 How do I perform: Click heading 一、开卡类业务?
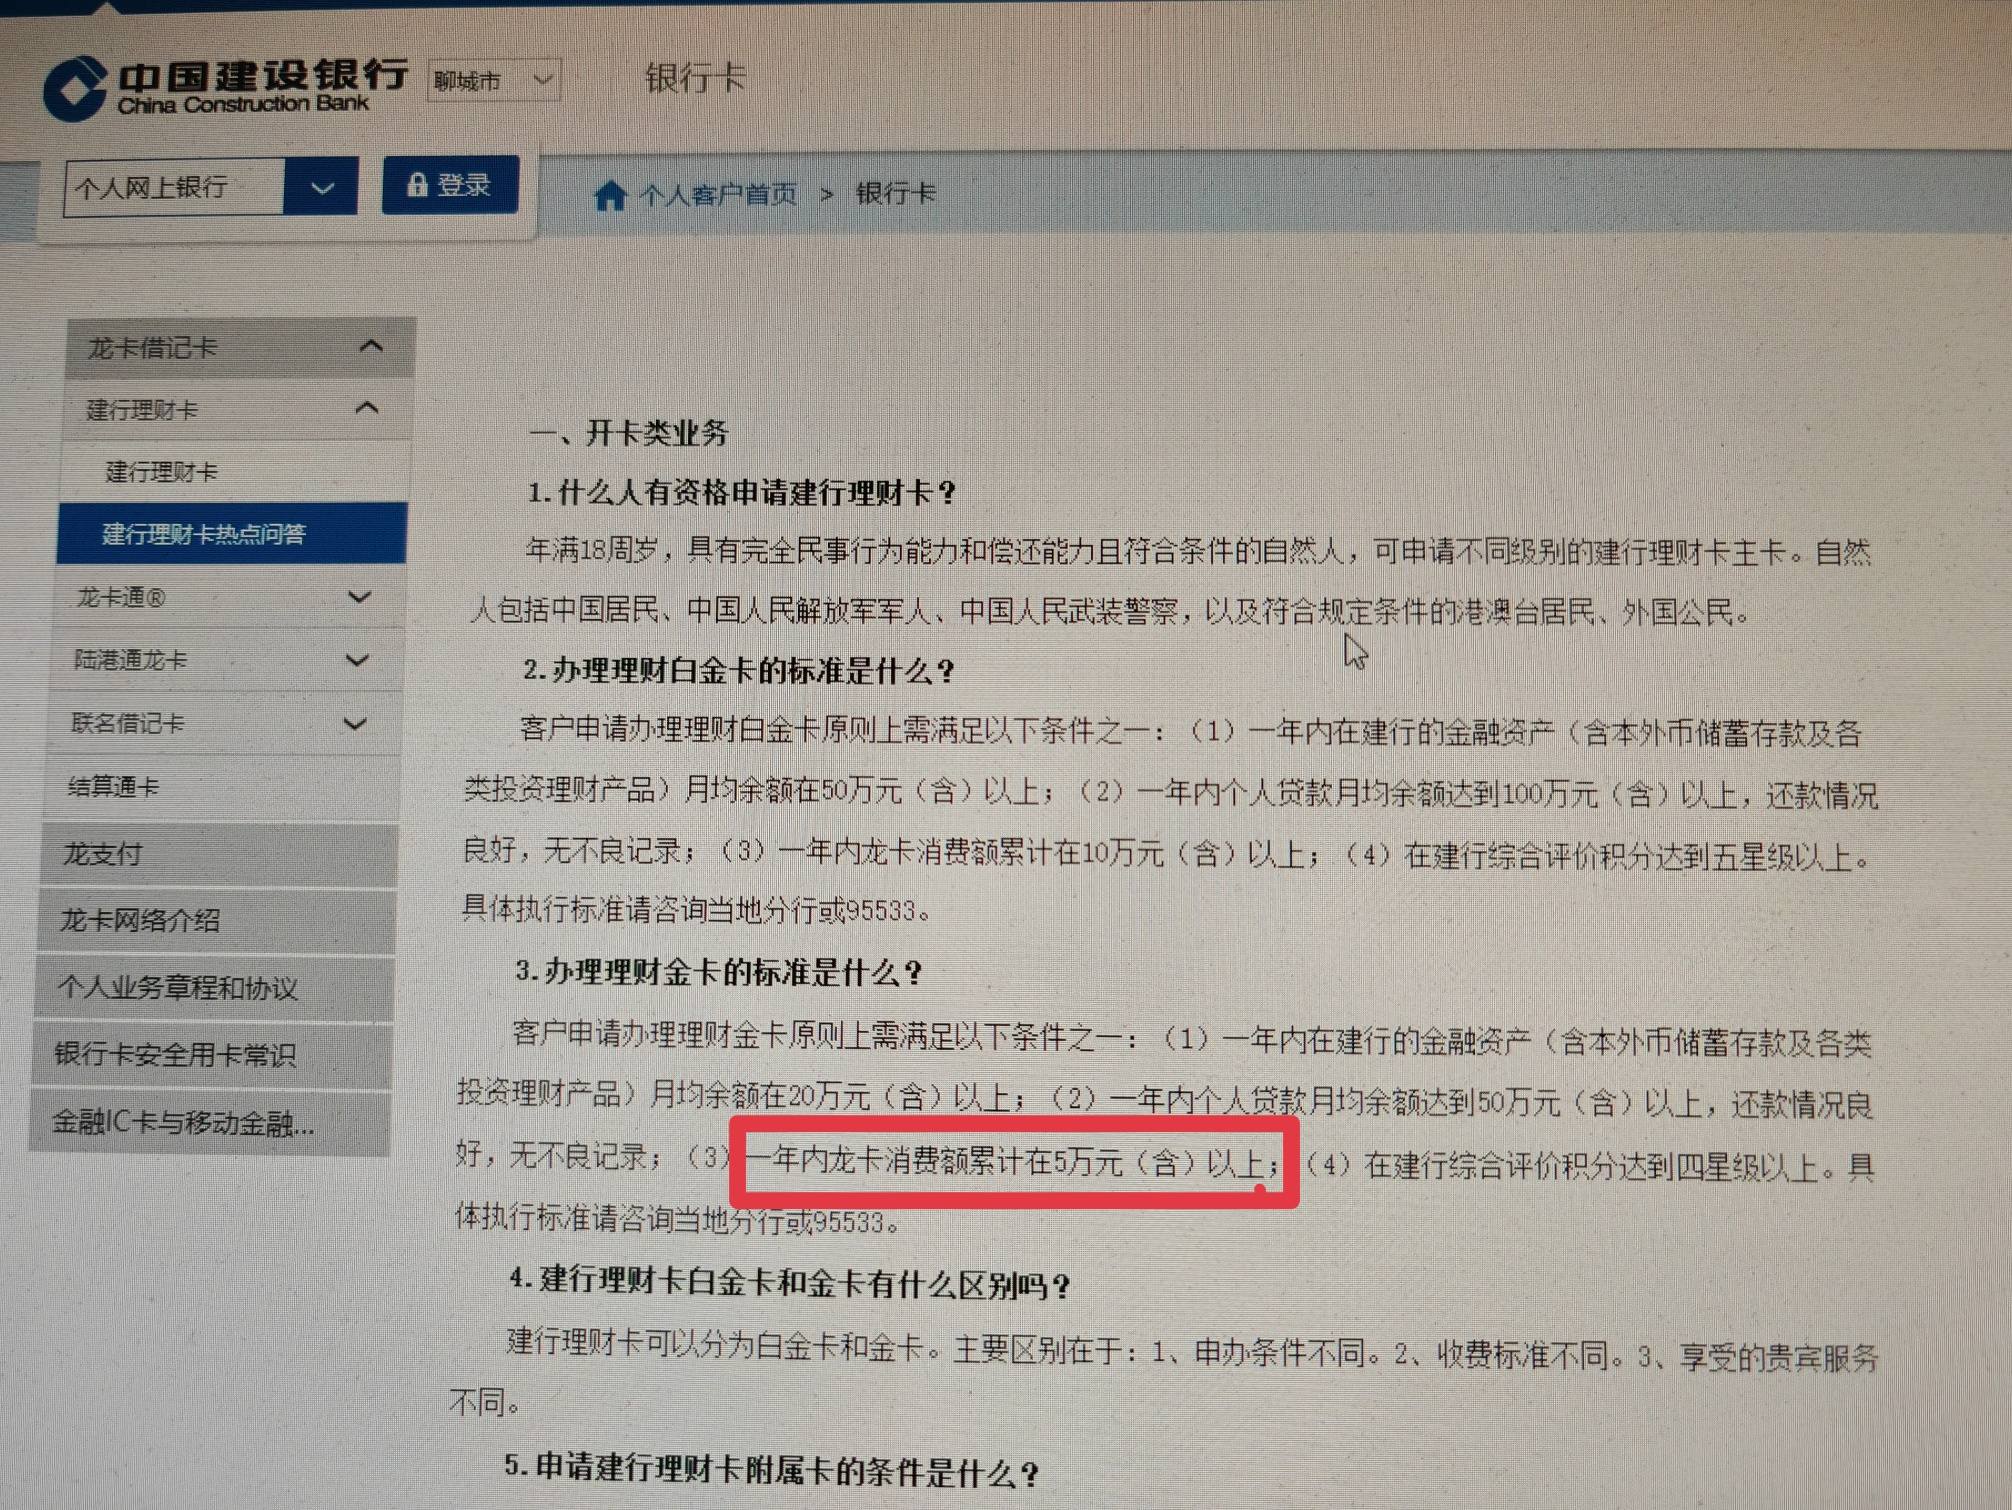[x=629, y=433]
